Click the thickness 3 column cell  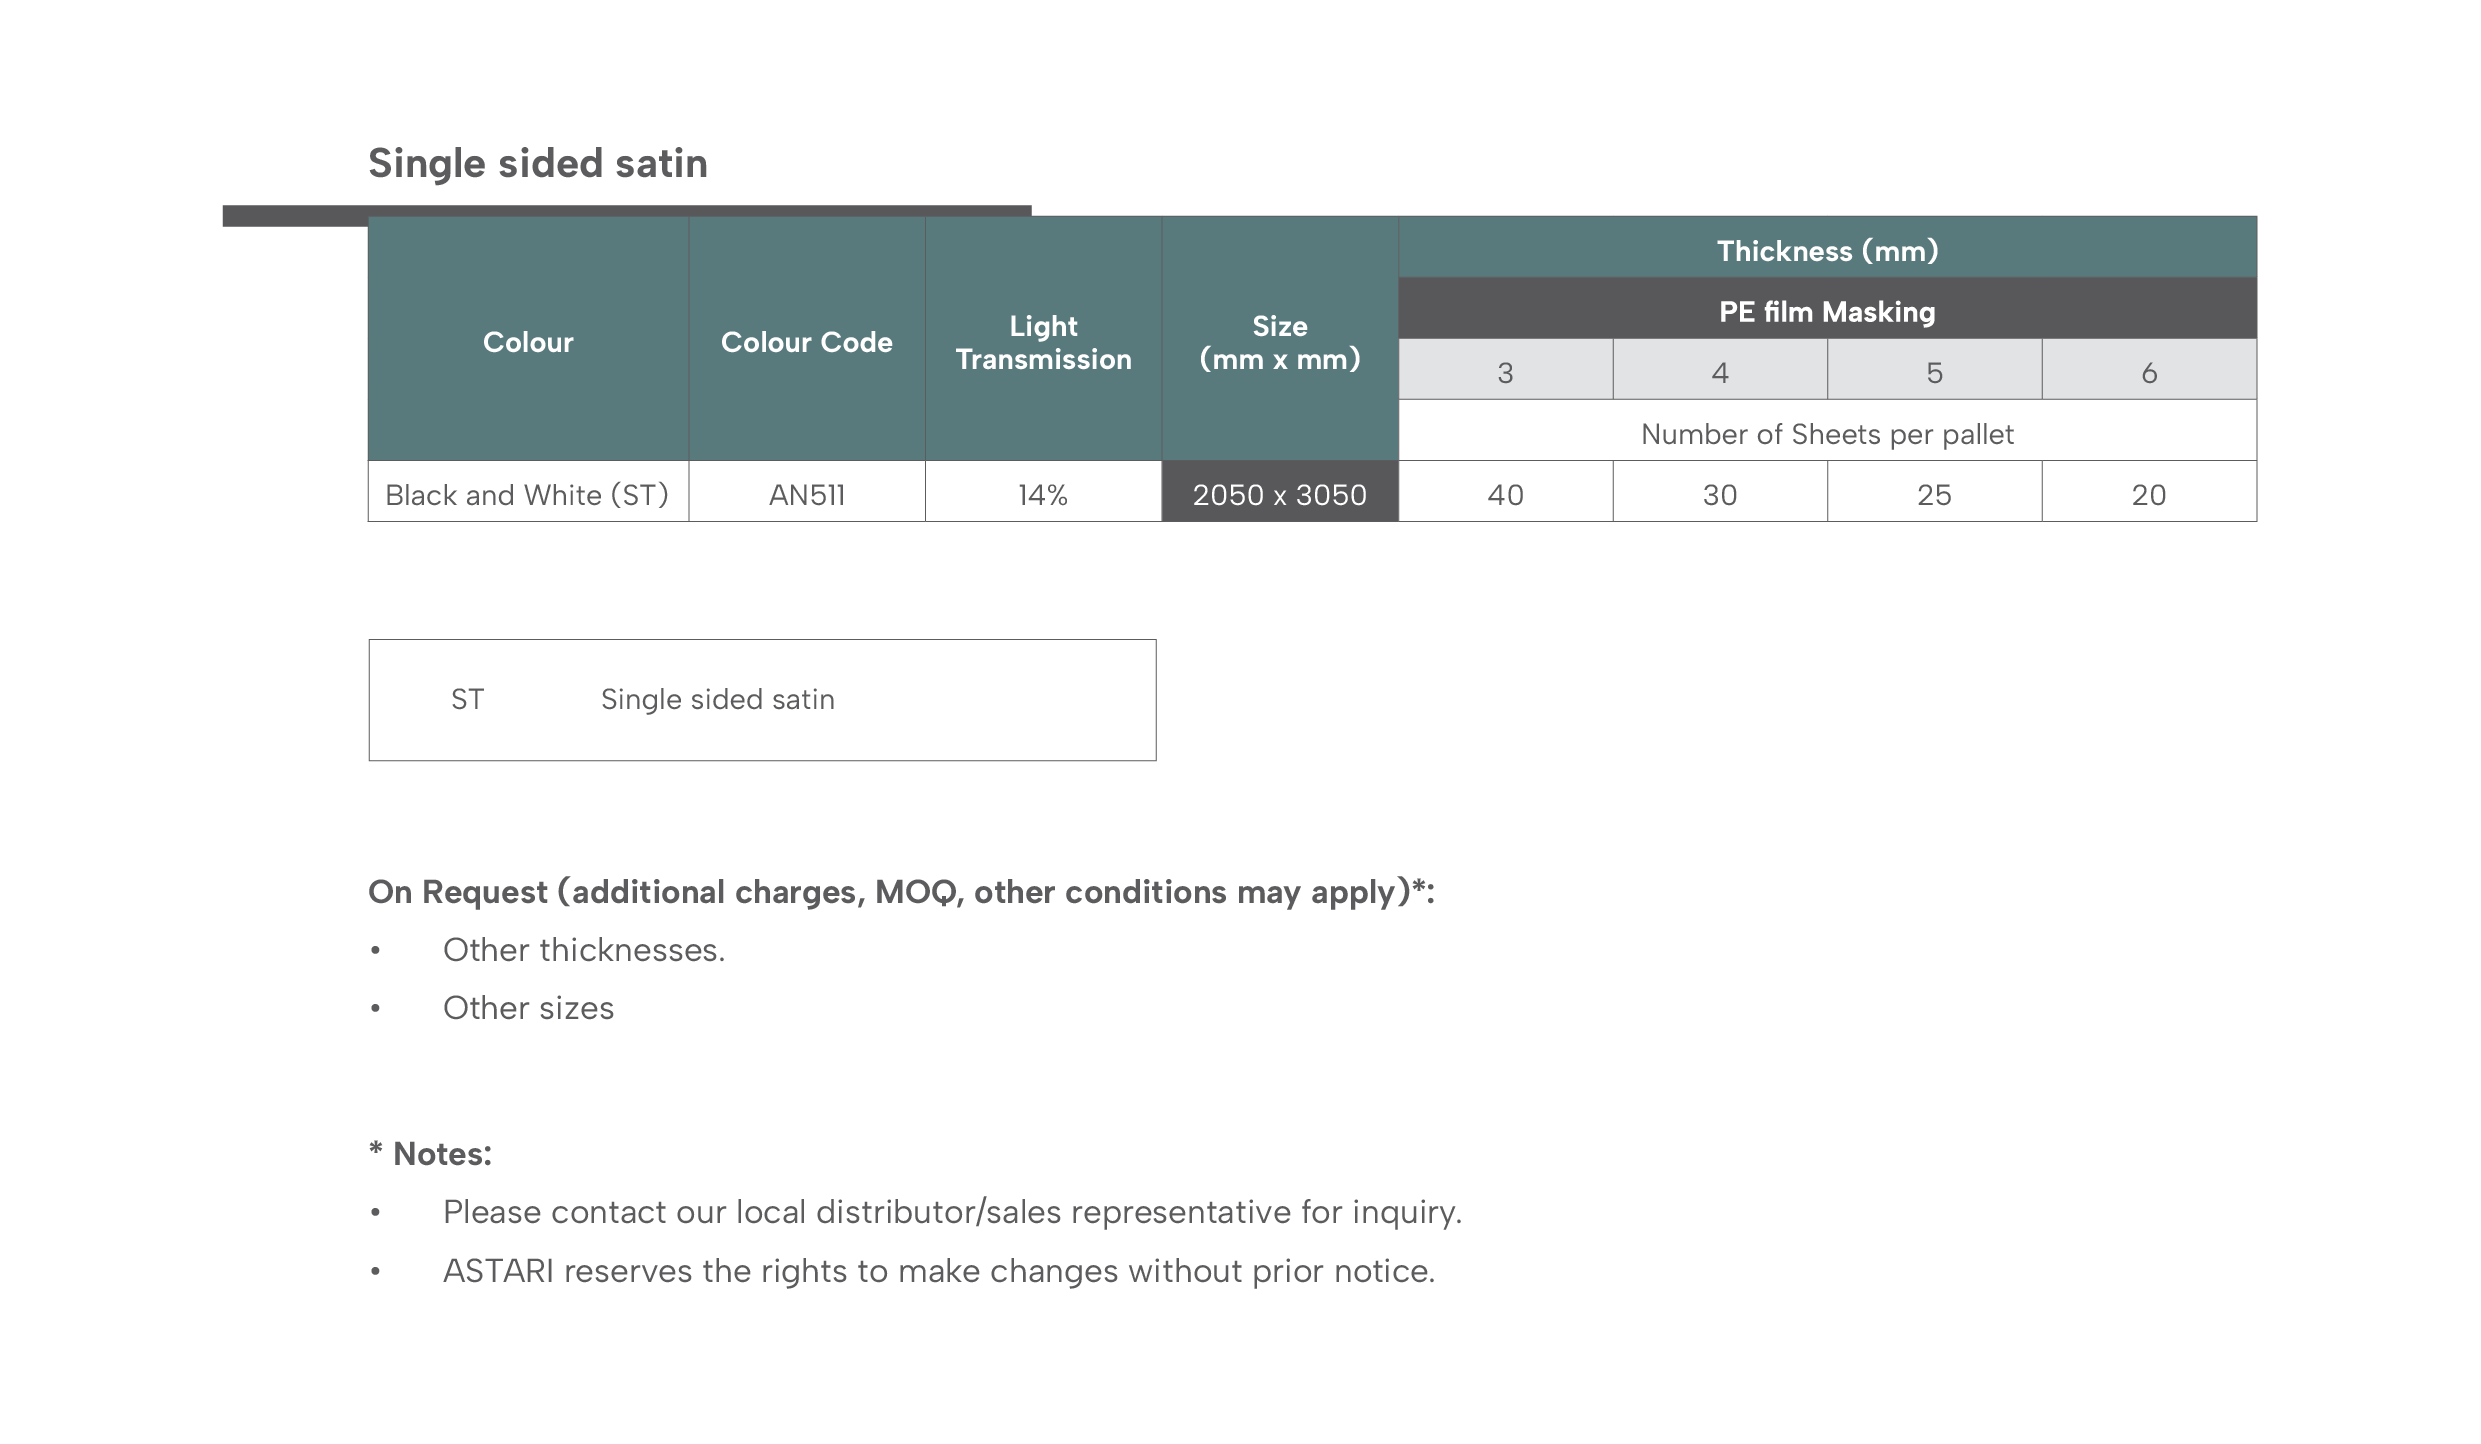[1505, 370]
